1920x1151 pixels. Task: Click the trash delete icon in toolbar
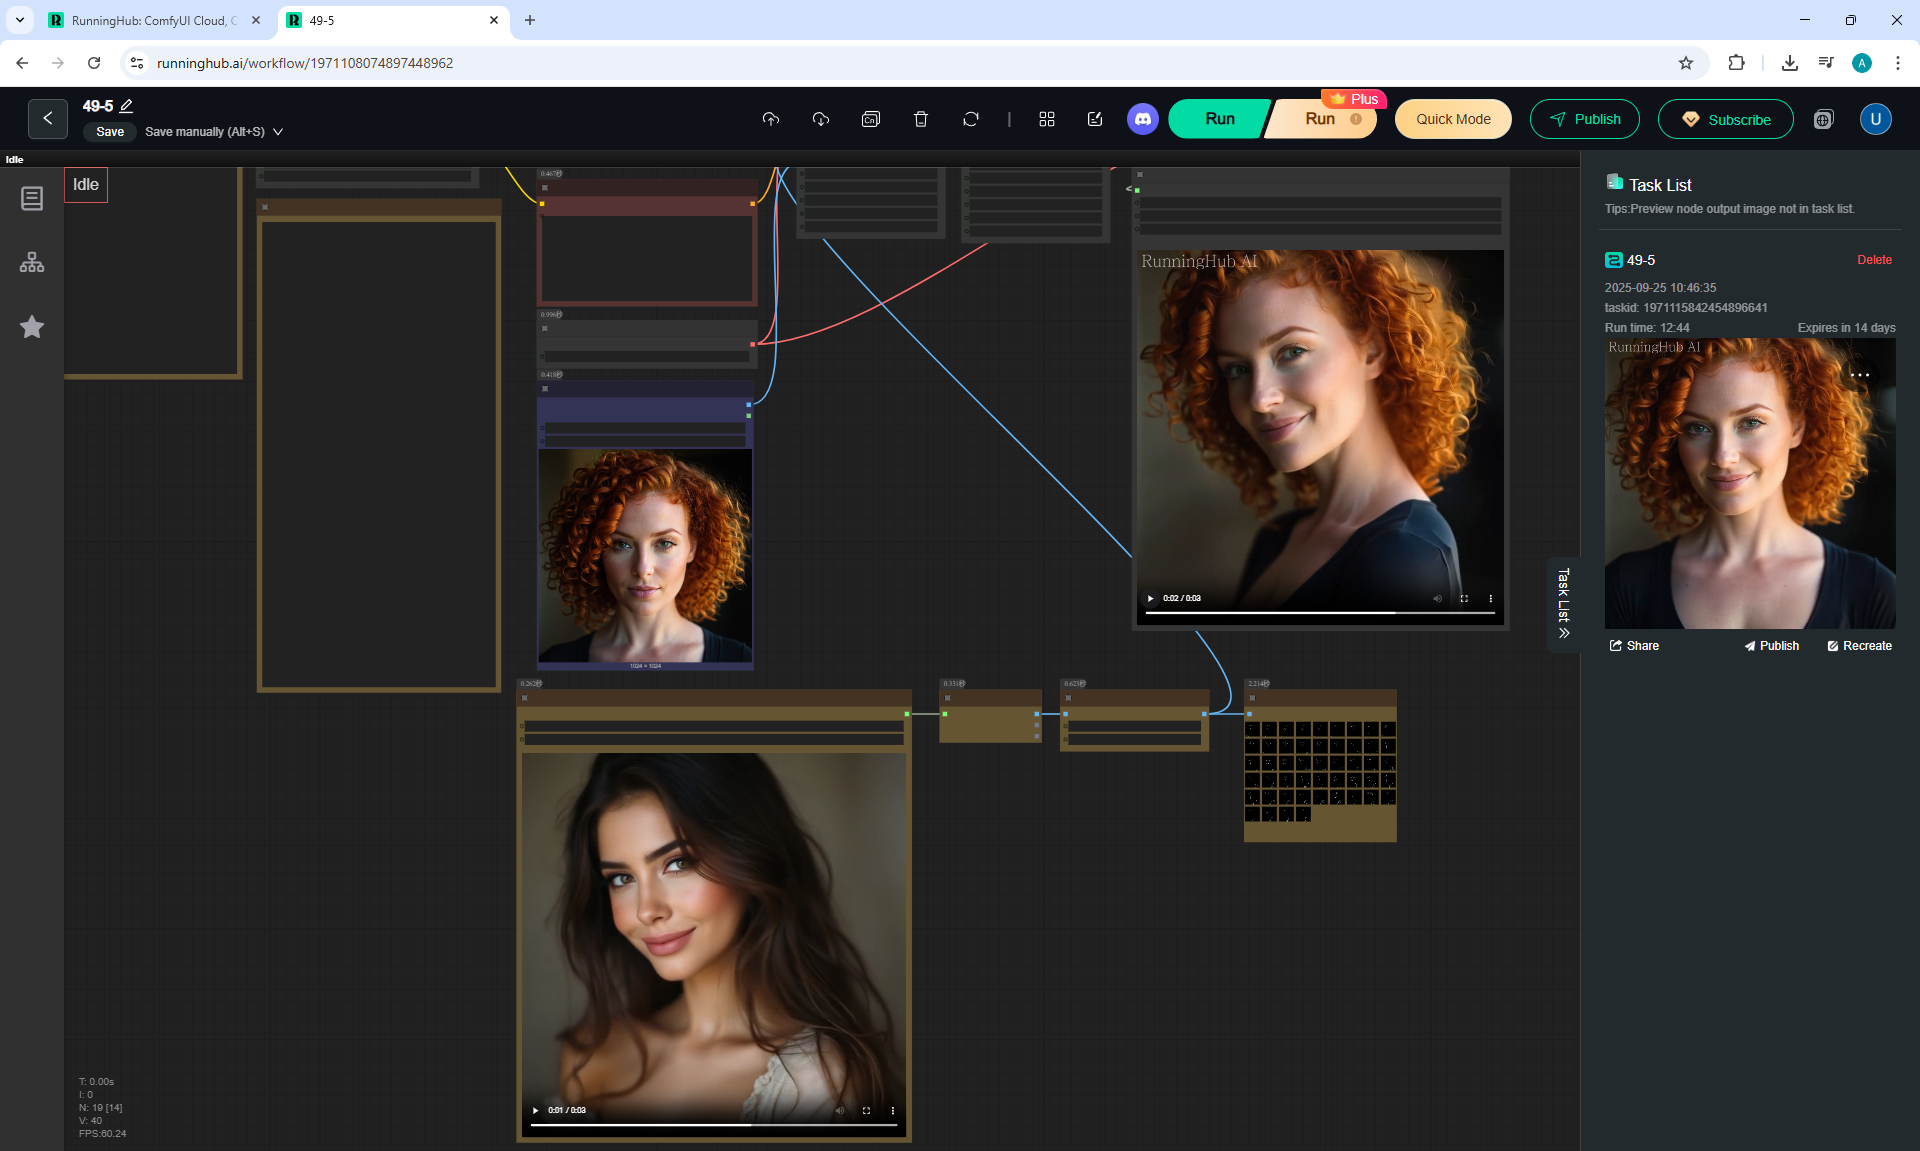[920, 119]
